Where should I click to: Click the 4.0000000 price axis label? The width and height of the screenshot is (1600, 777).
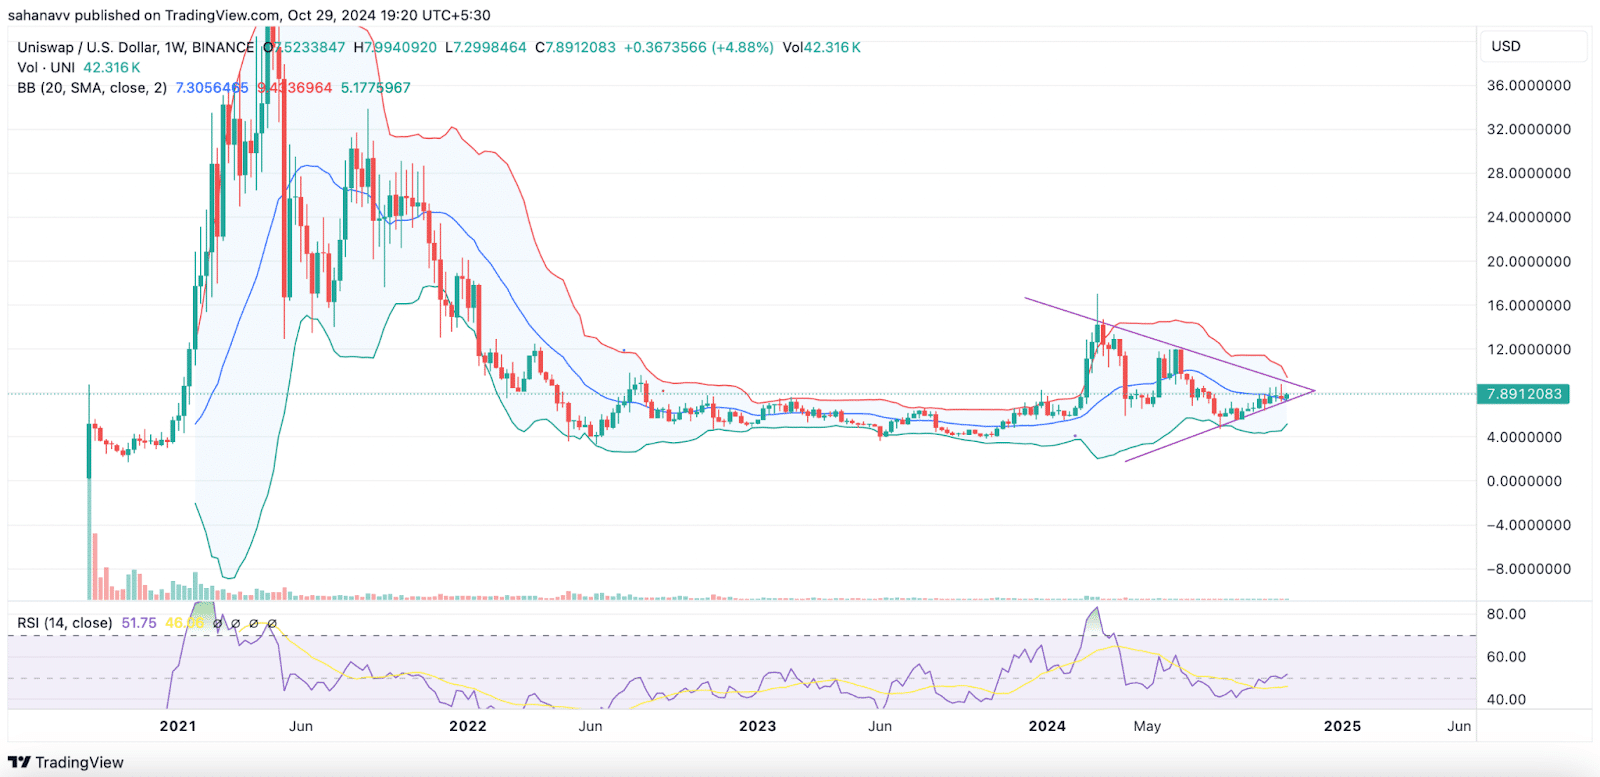click(1525, 437)
